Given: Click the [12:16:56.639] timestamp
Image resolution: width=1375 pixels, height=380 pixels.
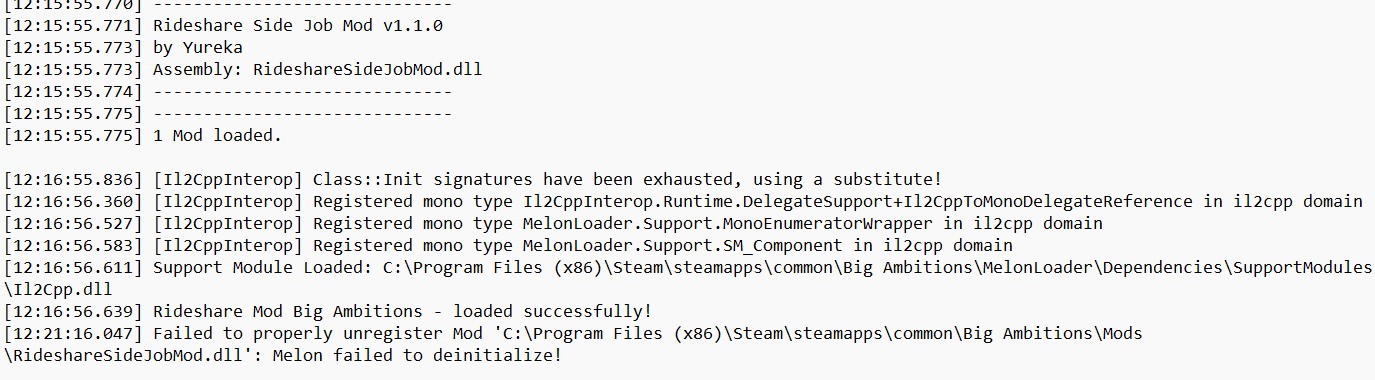Looking at the screenshot, I should [74, 310].
